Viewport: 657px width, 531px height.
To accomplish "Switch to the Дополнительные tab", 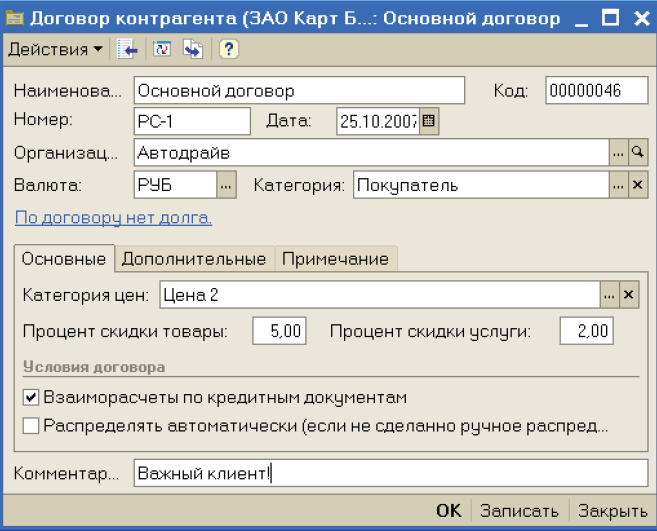I will [194, 259].
